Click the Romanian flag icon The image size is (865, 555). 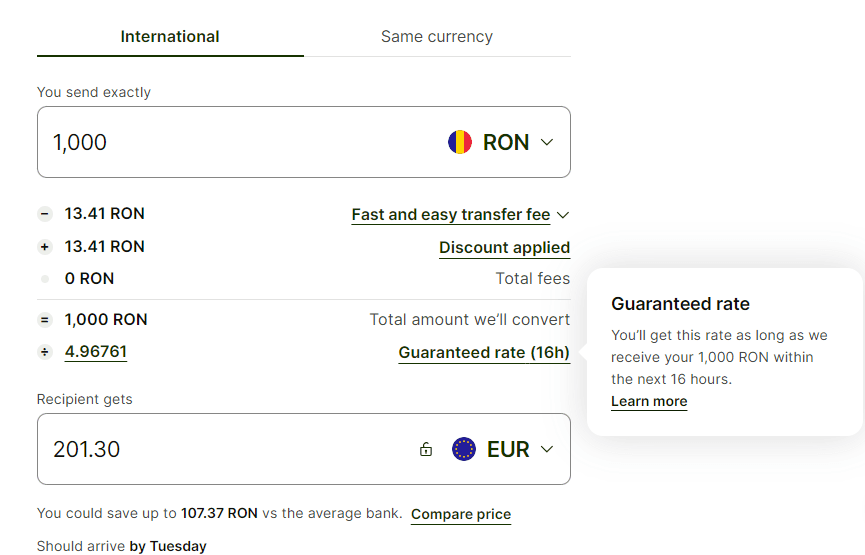click(x=460, y=142)
